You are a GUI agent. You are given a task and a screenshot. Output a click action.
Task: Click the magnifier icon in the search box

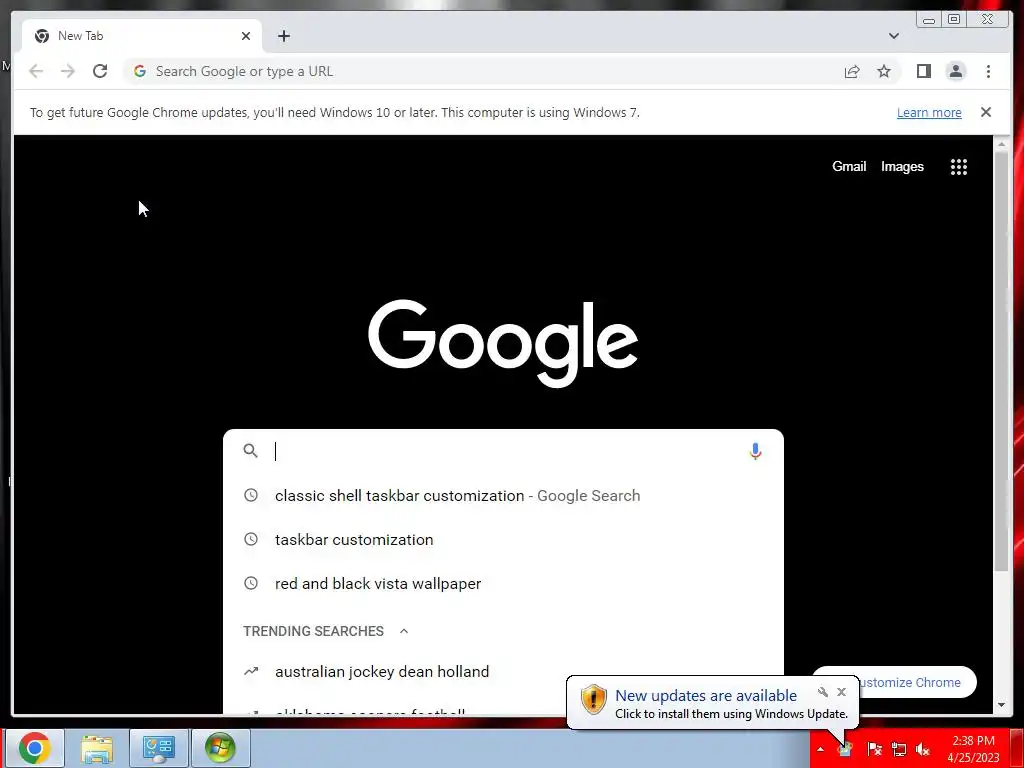(250, 451)
